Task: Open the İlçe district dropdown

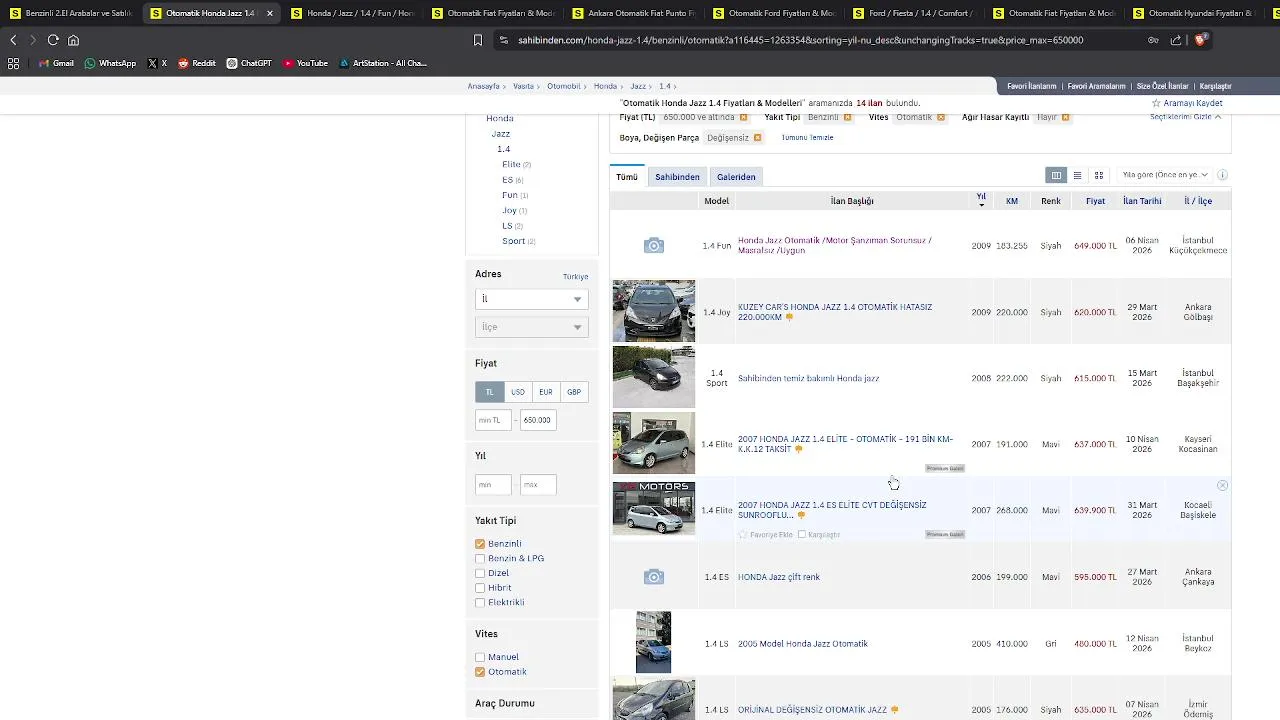Action: coord(531,327)
